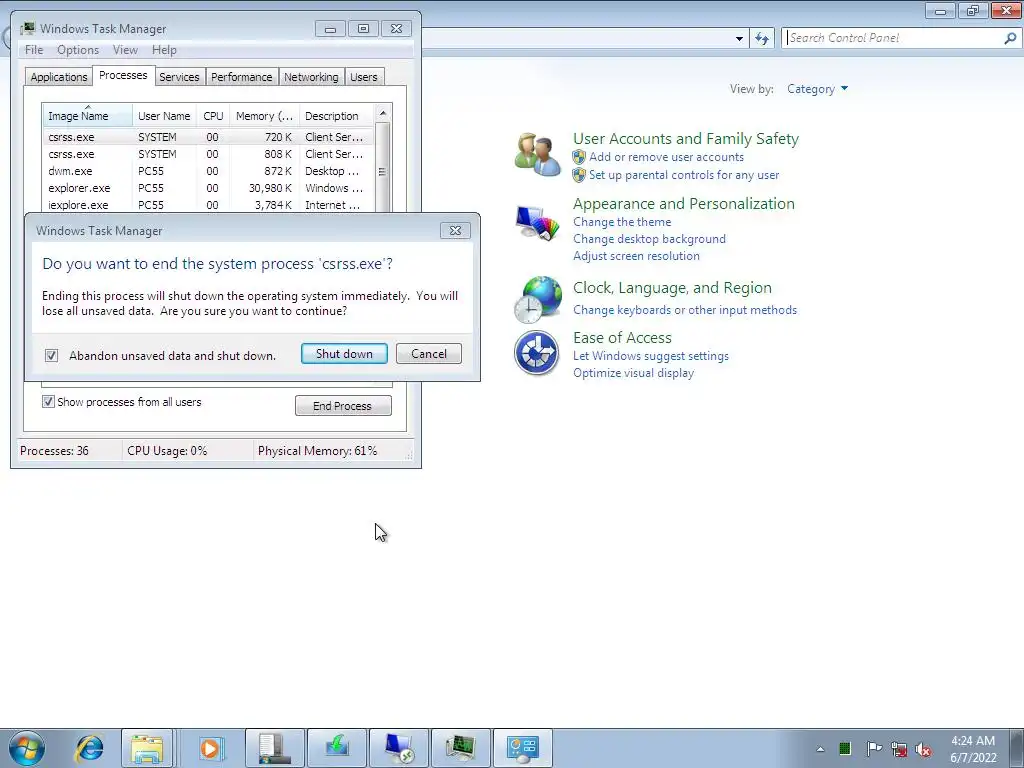Sort processes by Memory column header
The width and height of the screenshot is (1024, 768).
coord(264,116)
